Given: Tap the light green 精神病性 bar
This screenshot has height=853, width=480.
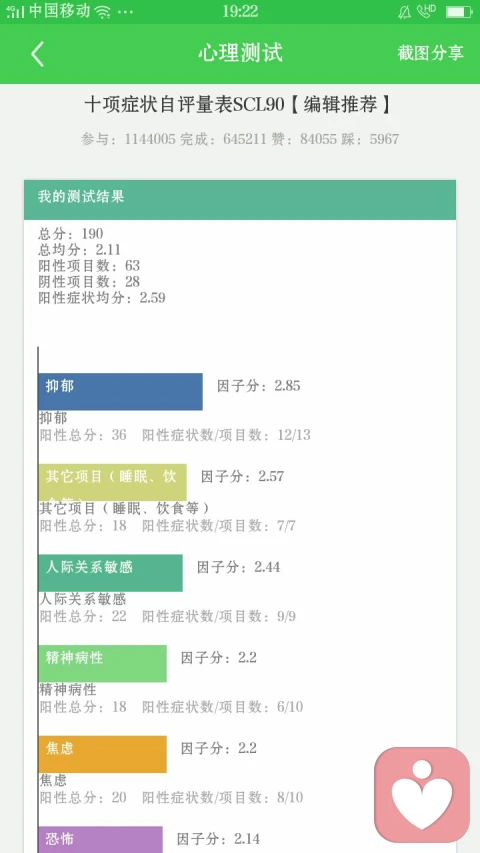Looking at the screenshot, I should click(103, 664).
